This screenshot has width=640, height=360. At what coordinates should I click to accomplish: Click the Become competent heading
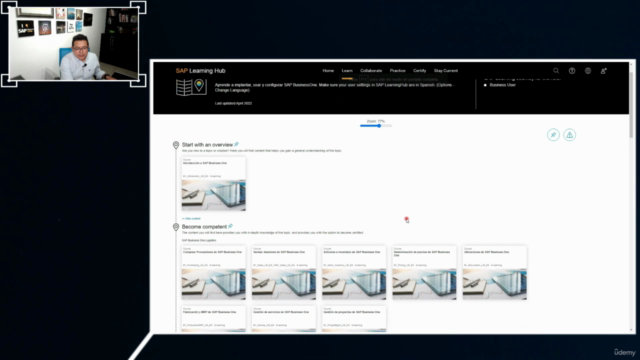(x=204, y=227)
